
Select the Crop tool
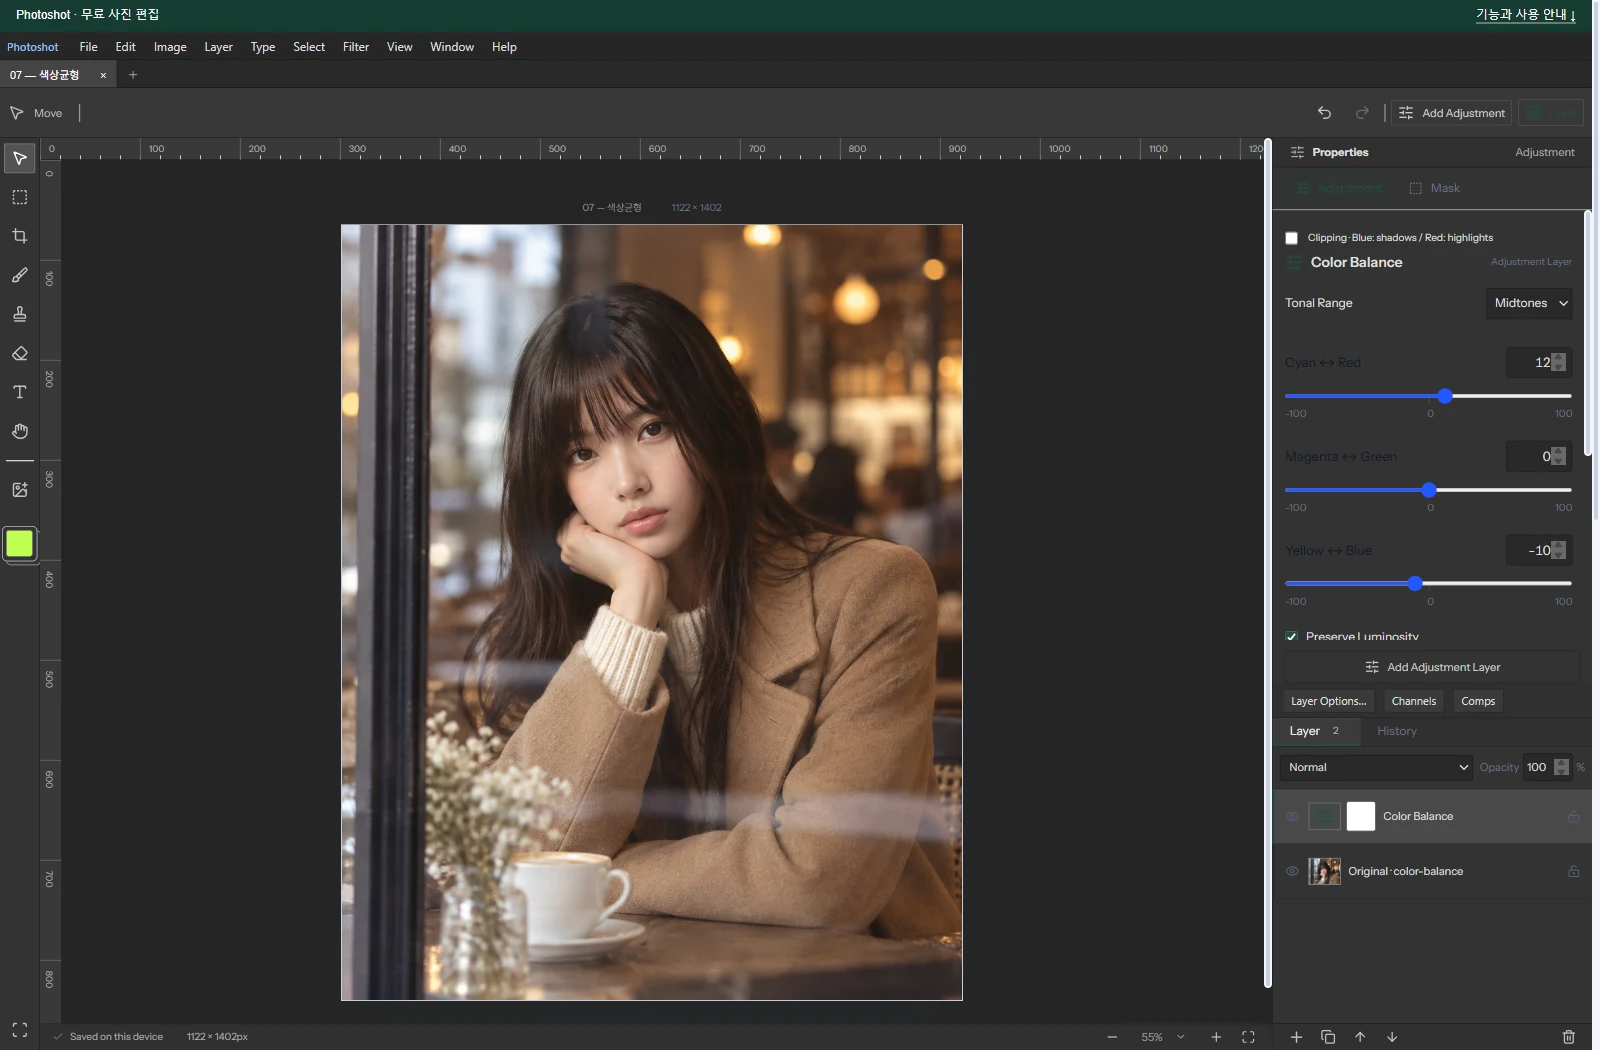tap(19, 236)
